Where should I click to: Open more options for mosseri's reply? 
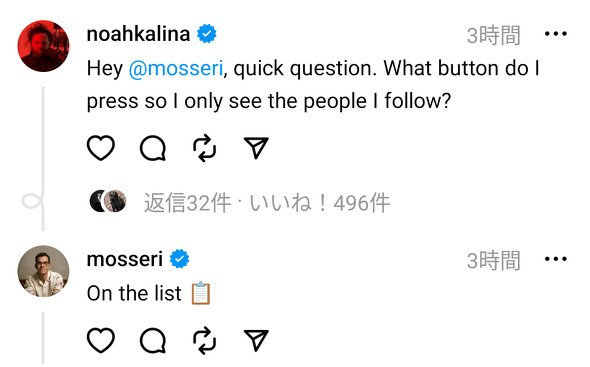point(556,259)
